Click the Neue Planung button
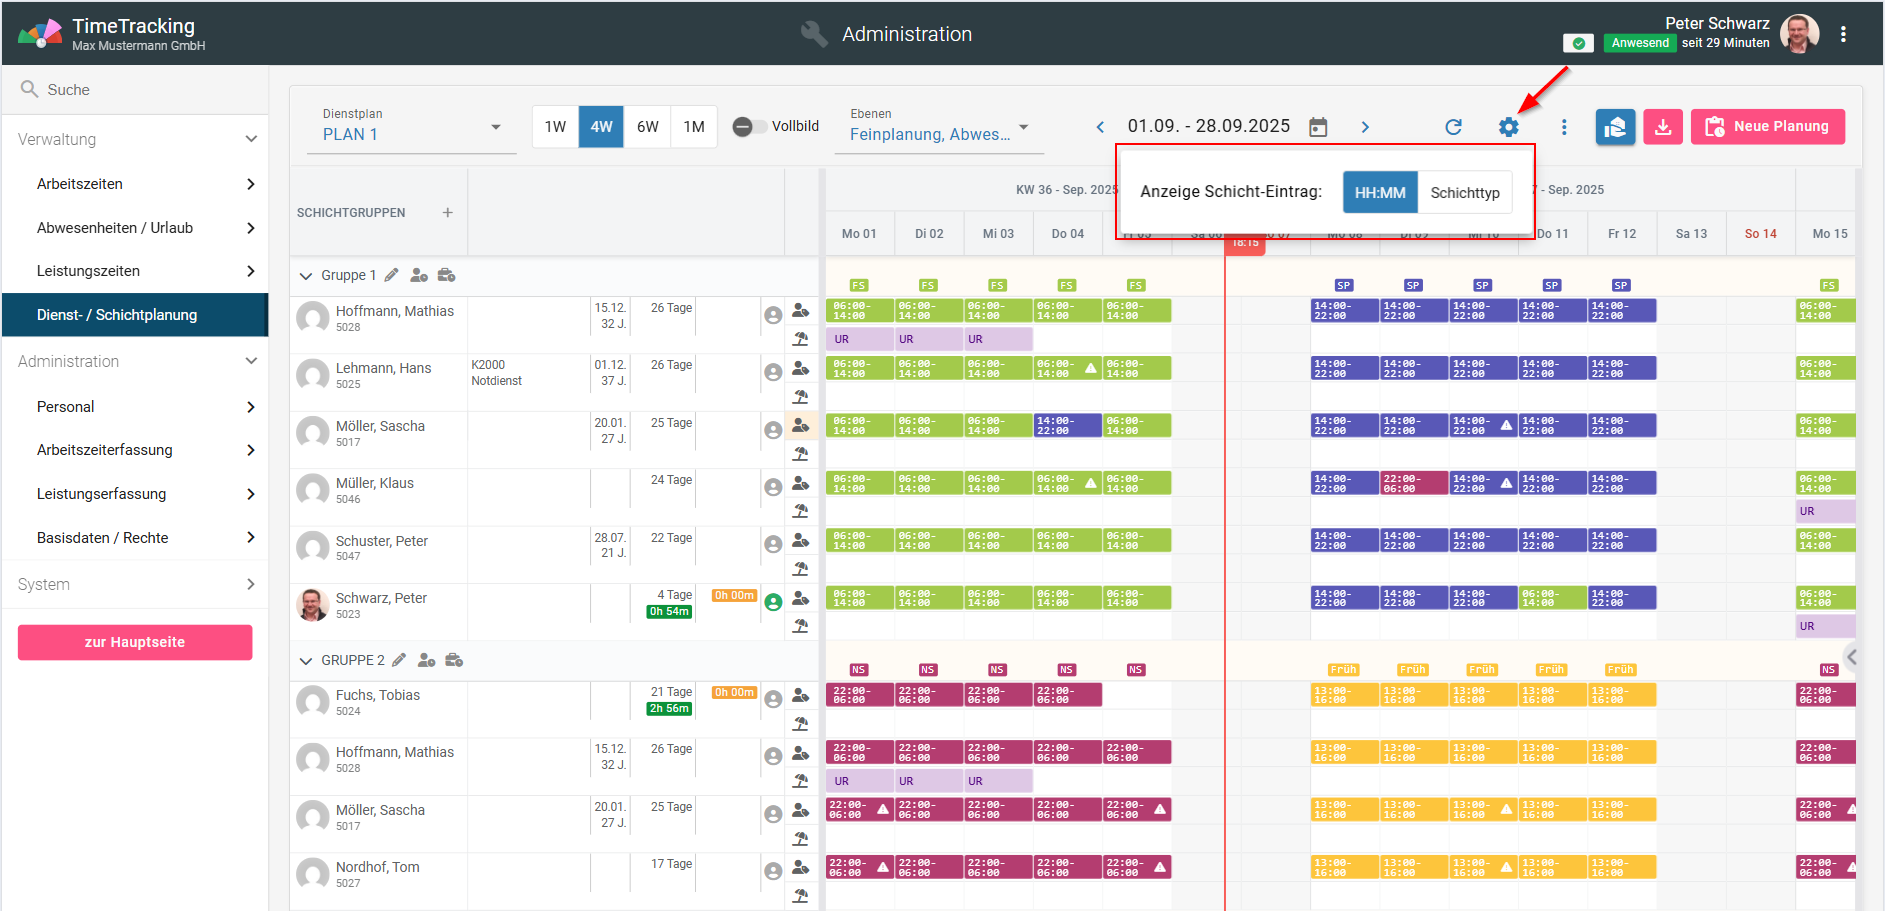This screenshot has width=1885, height=911. pyautogui.click(x=1767, y=127)
